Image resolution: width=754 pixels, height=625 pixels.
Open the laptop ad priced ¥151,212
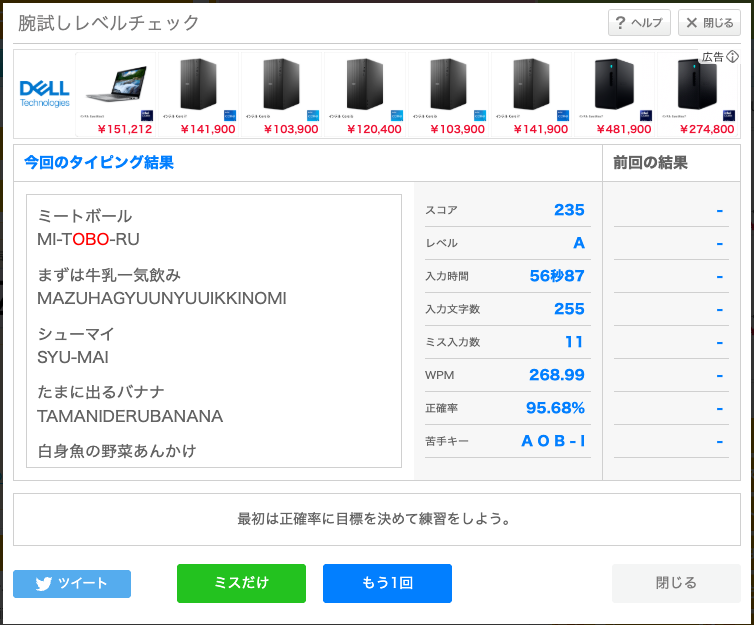[x=117, y=94]
